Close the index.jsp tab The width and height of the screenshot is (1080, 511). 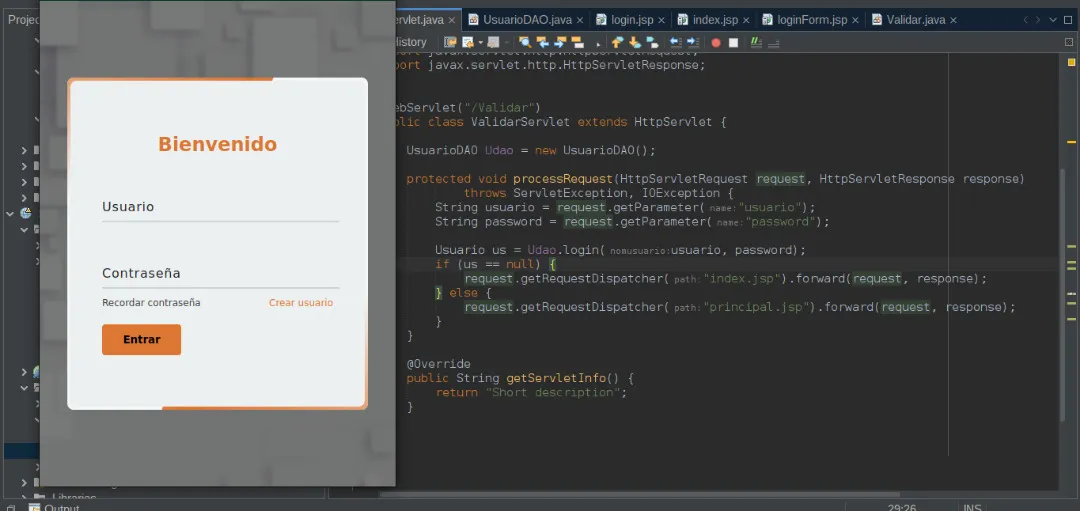745,21
